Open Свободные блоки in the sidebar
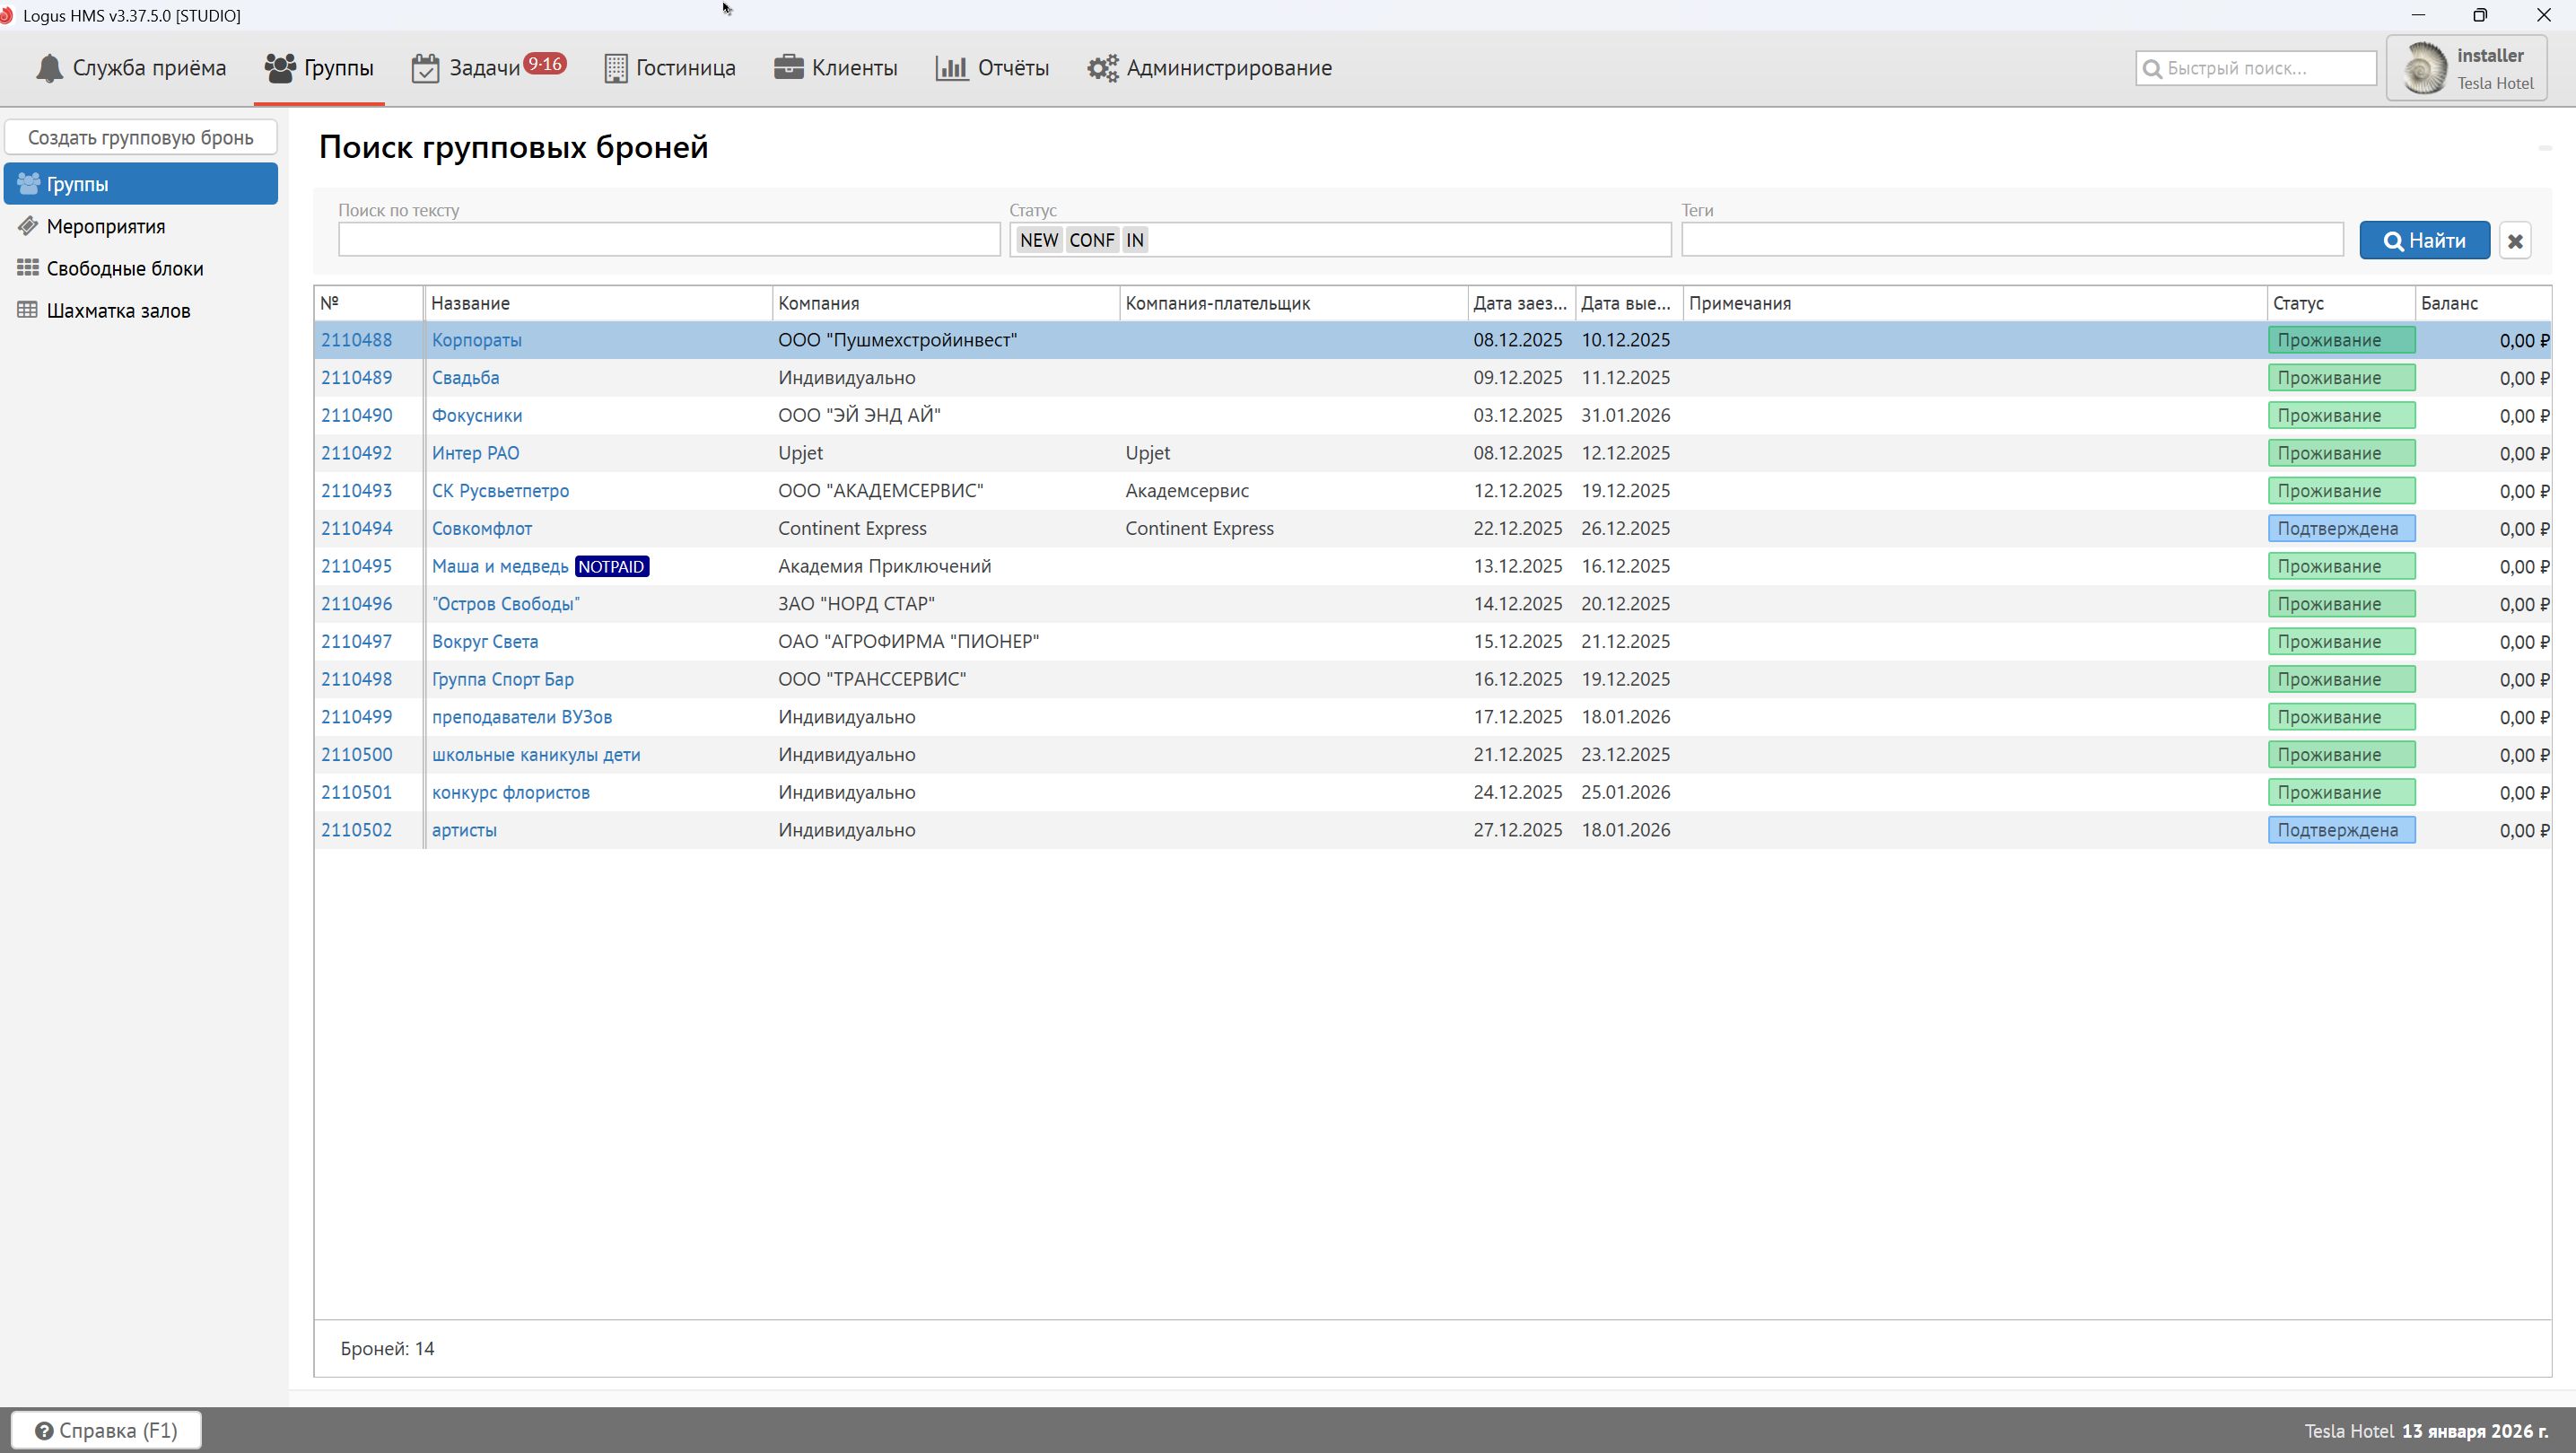 (124, 269)
